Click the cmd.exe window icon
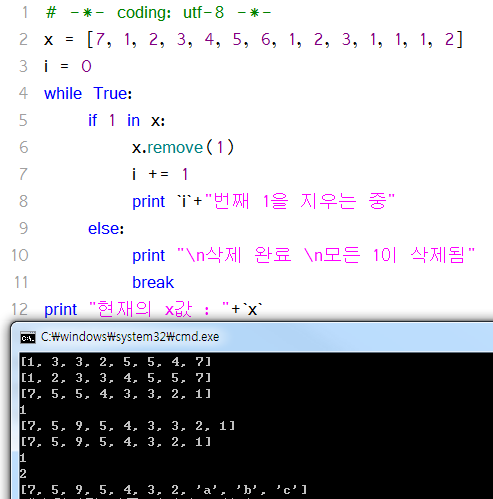This screenshot has width=493, height=499. click(28, 337)
